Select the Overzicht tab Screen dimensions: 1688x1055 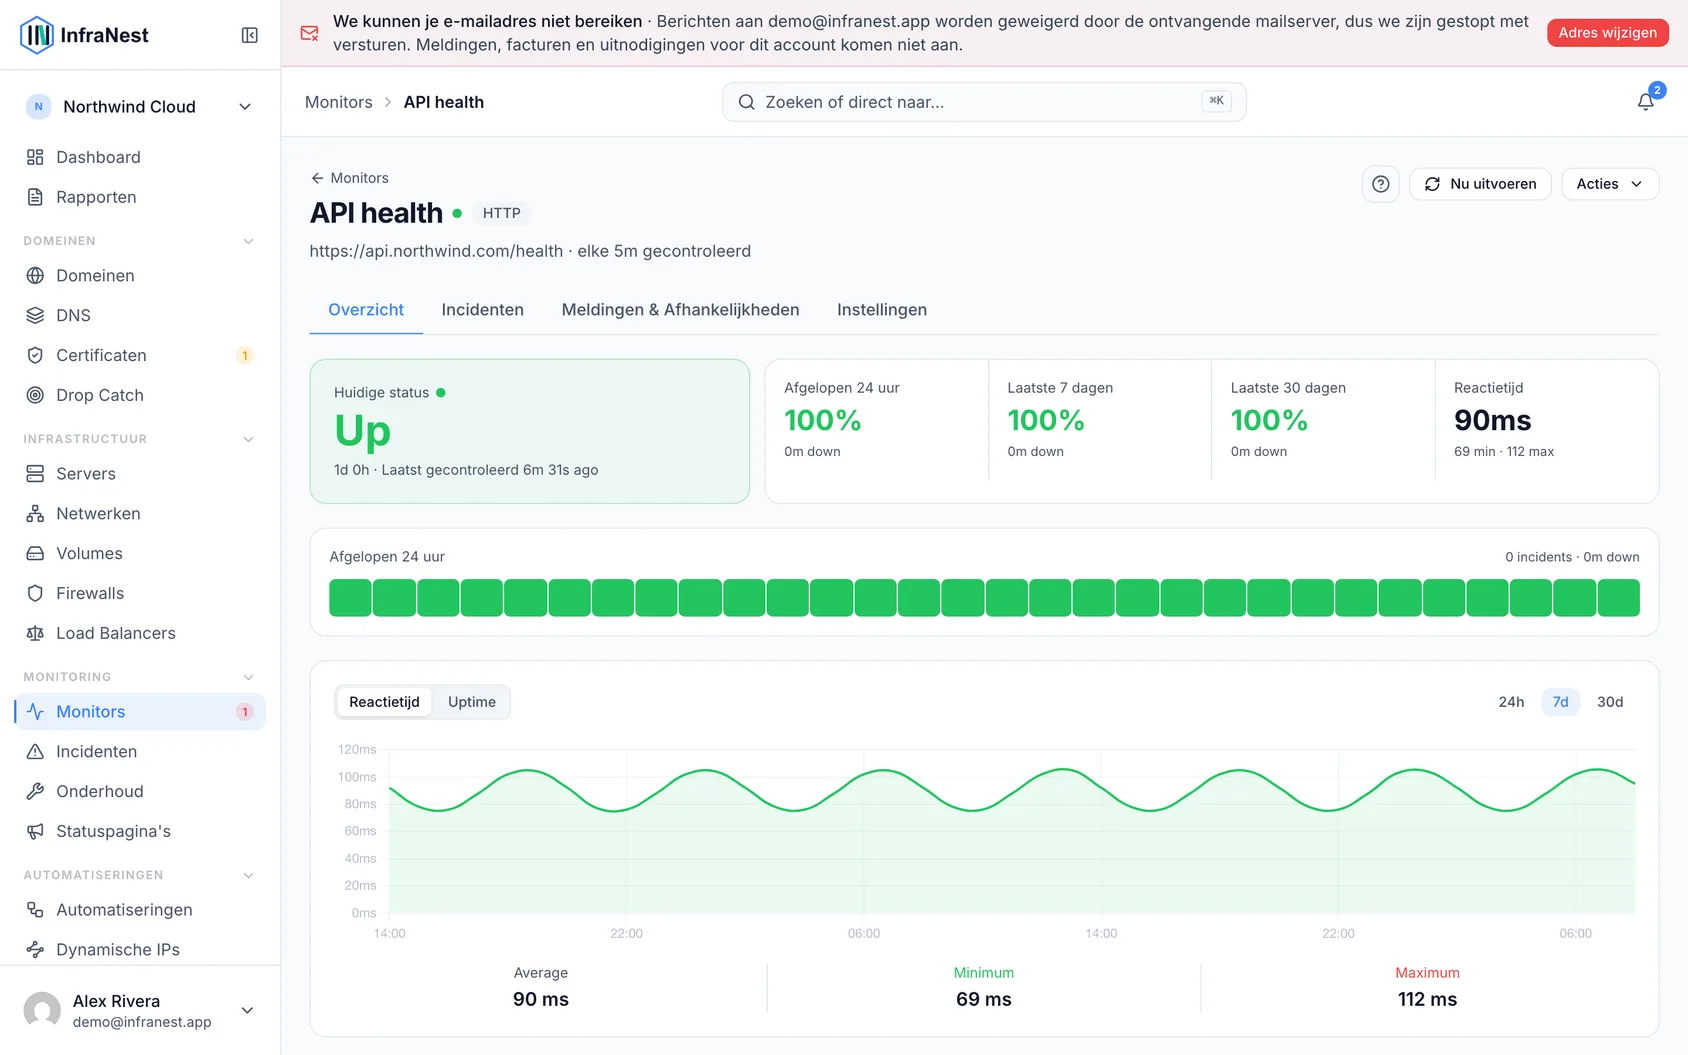click(x=366, y=310)
